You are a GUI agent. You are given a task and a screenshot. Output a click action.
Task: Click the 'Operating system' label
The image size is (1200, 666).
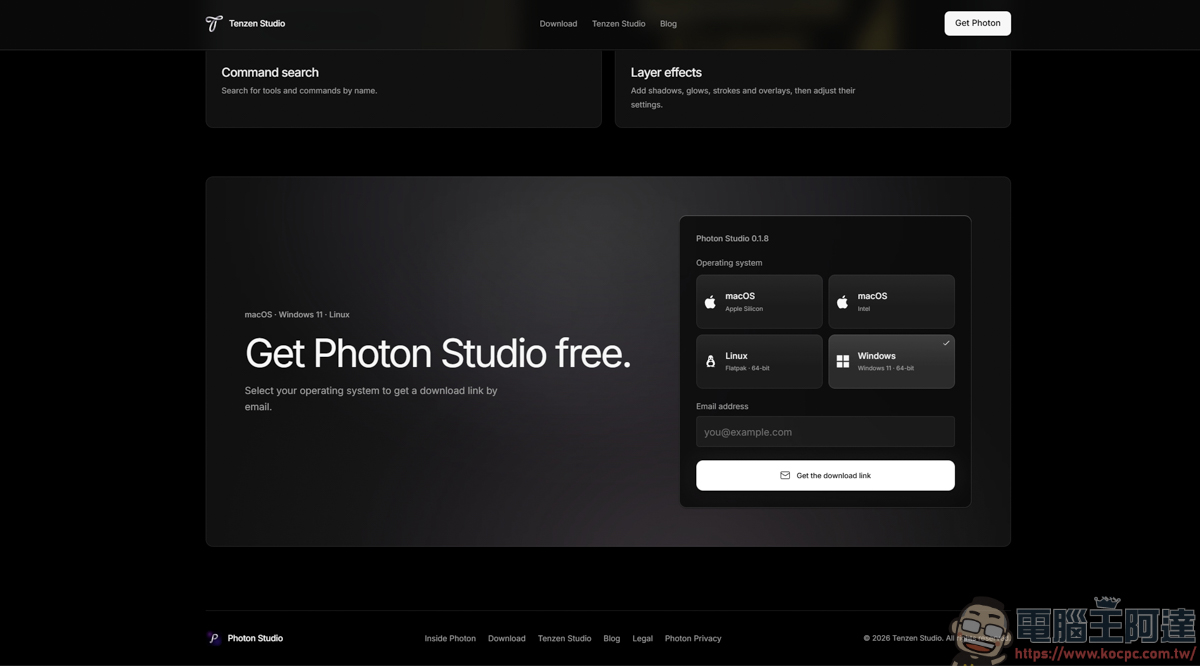pyautogui.click(x=729, y=263)
